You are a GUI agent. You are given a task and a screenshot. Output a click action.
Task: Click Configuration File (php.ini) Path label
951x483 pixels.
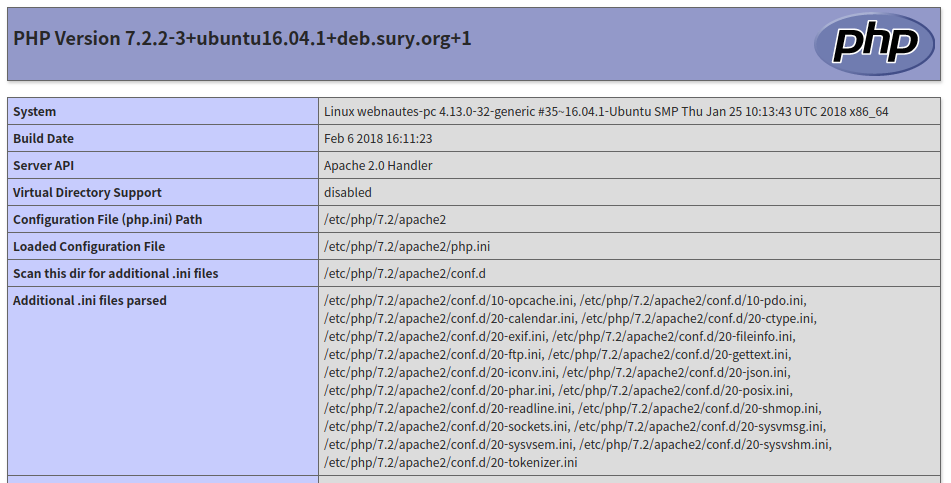[107, 219]
